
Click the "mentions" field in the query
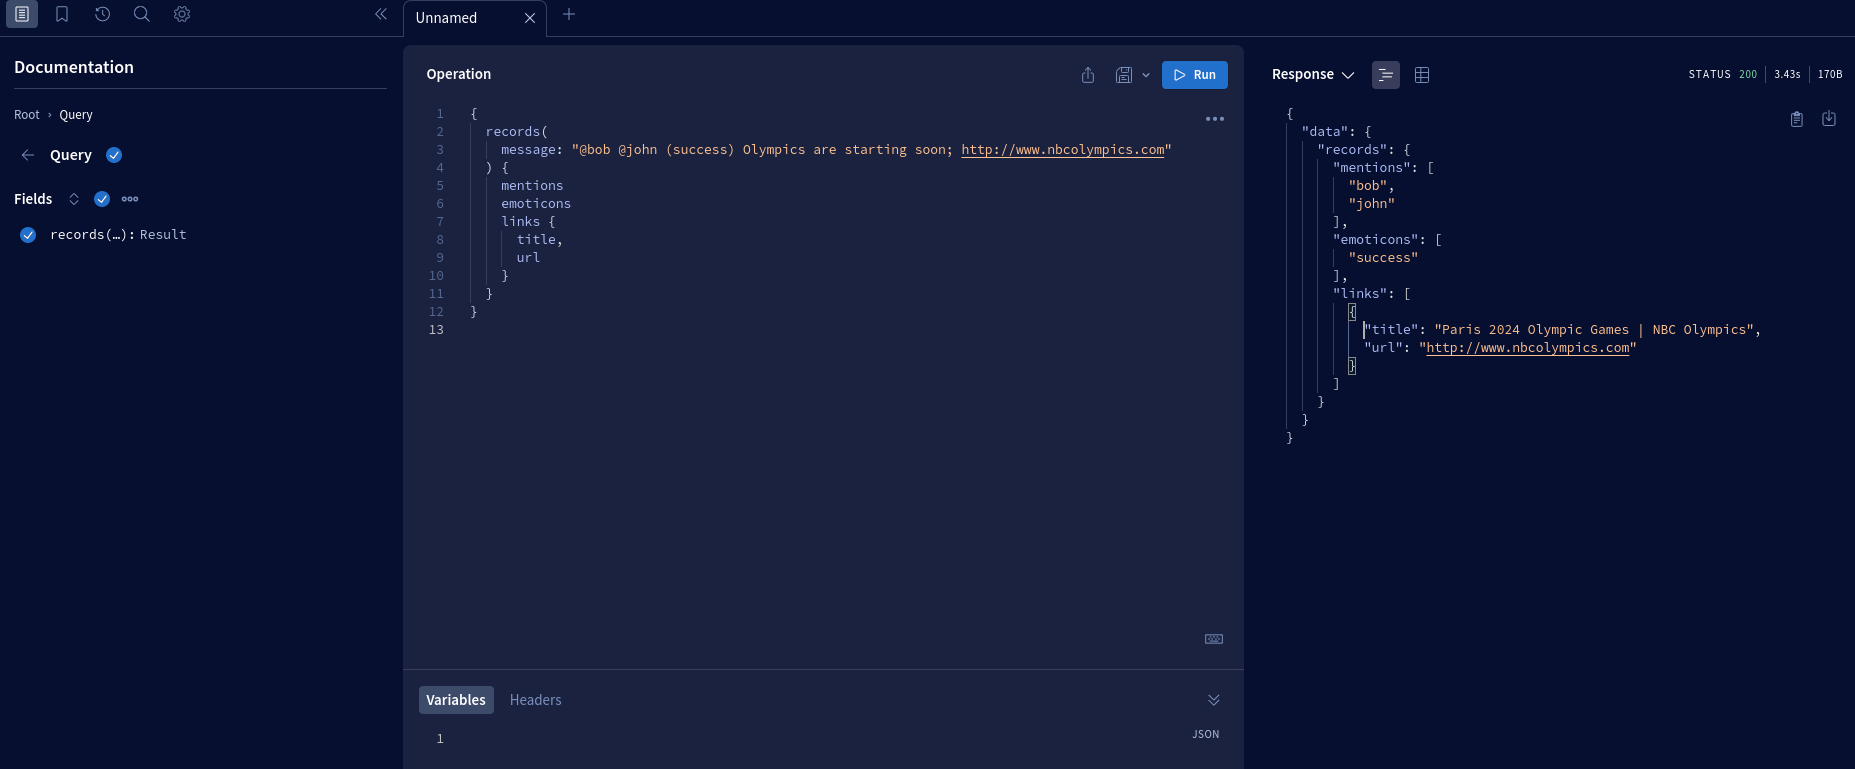[x=532, y=186]
